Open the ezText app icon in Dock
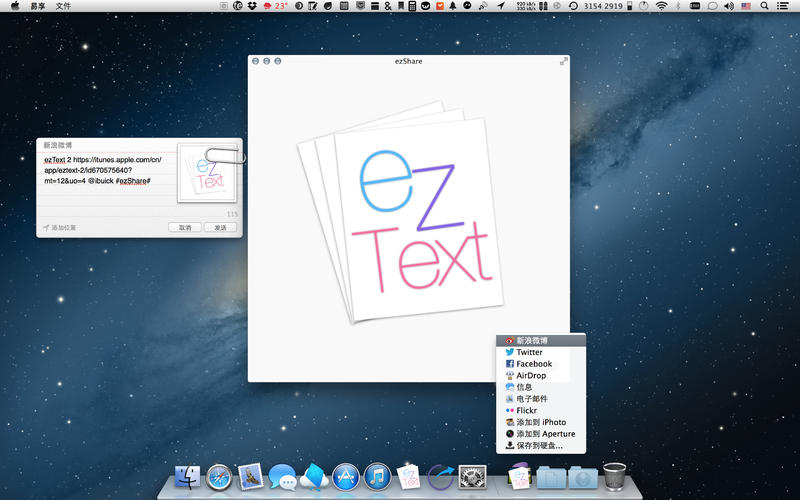Viewport: 800px width, 500px height. point(409,477)
